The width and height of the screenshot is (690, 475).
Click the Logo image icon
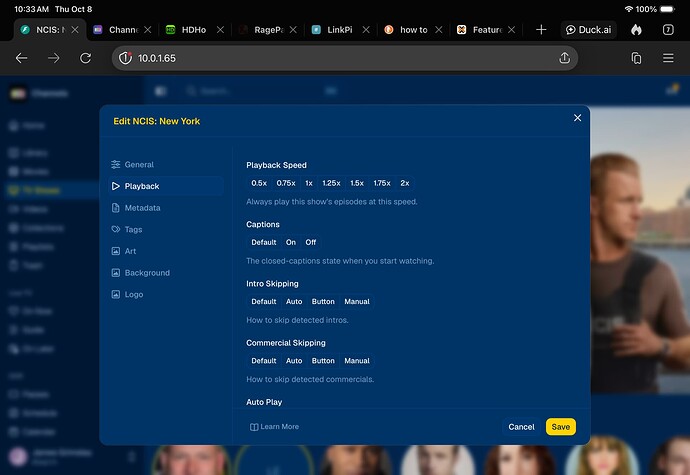click(116, 295)
